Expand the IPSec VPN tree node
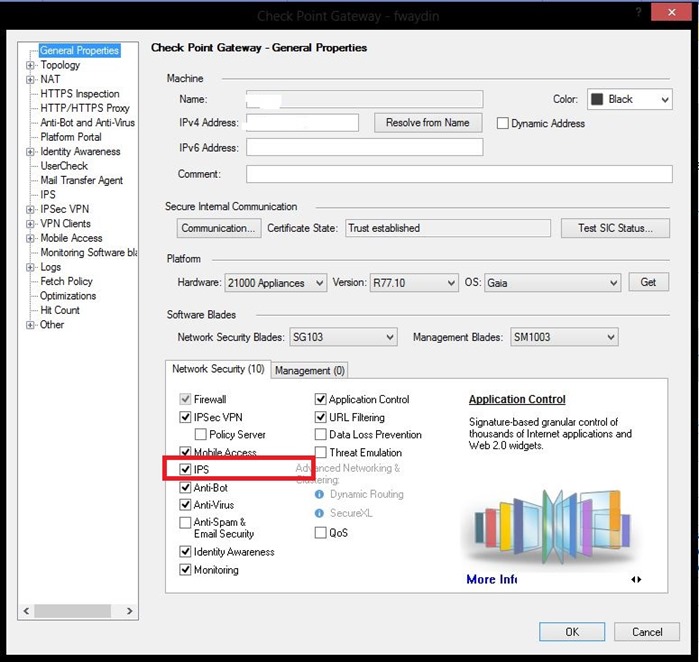 (30, 209)
